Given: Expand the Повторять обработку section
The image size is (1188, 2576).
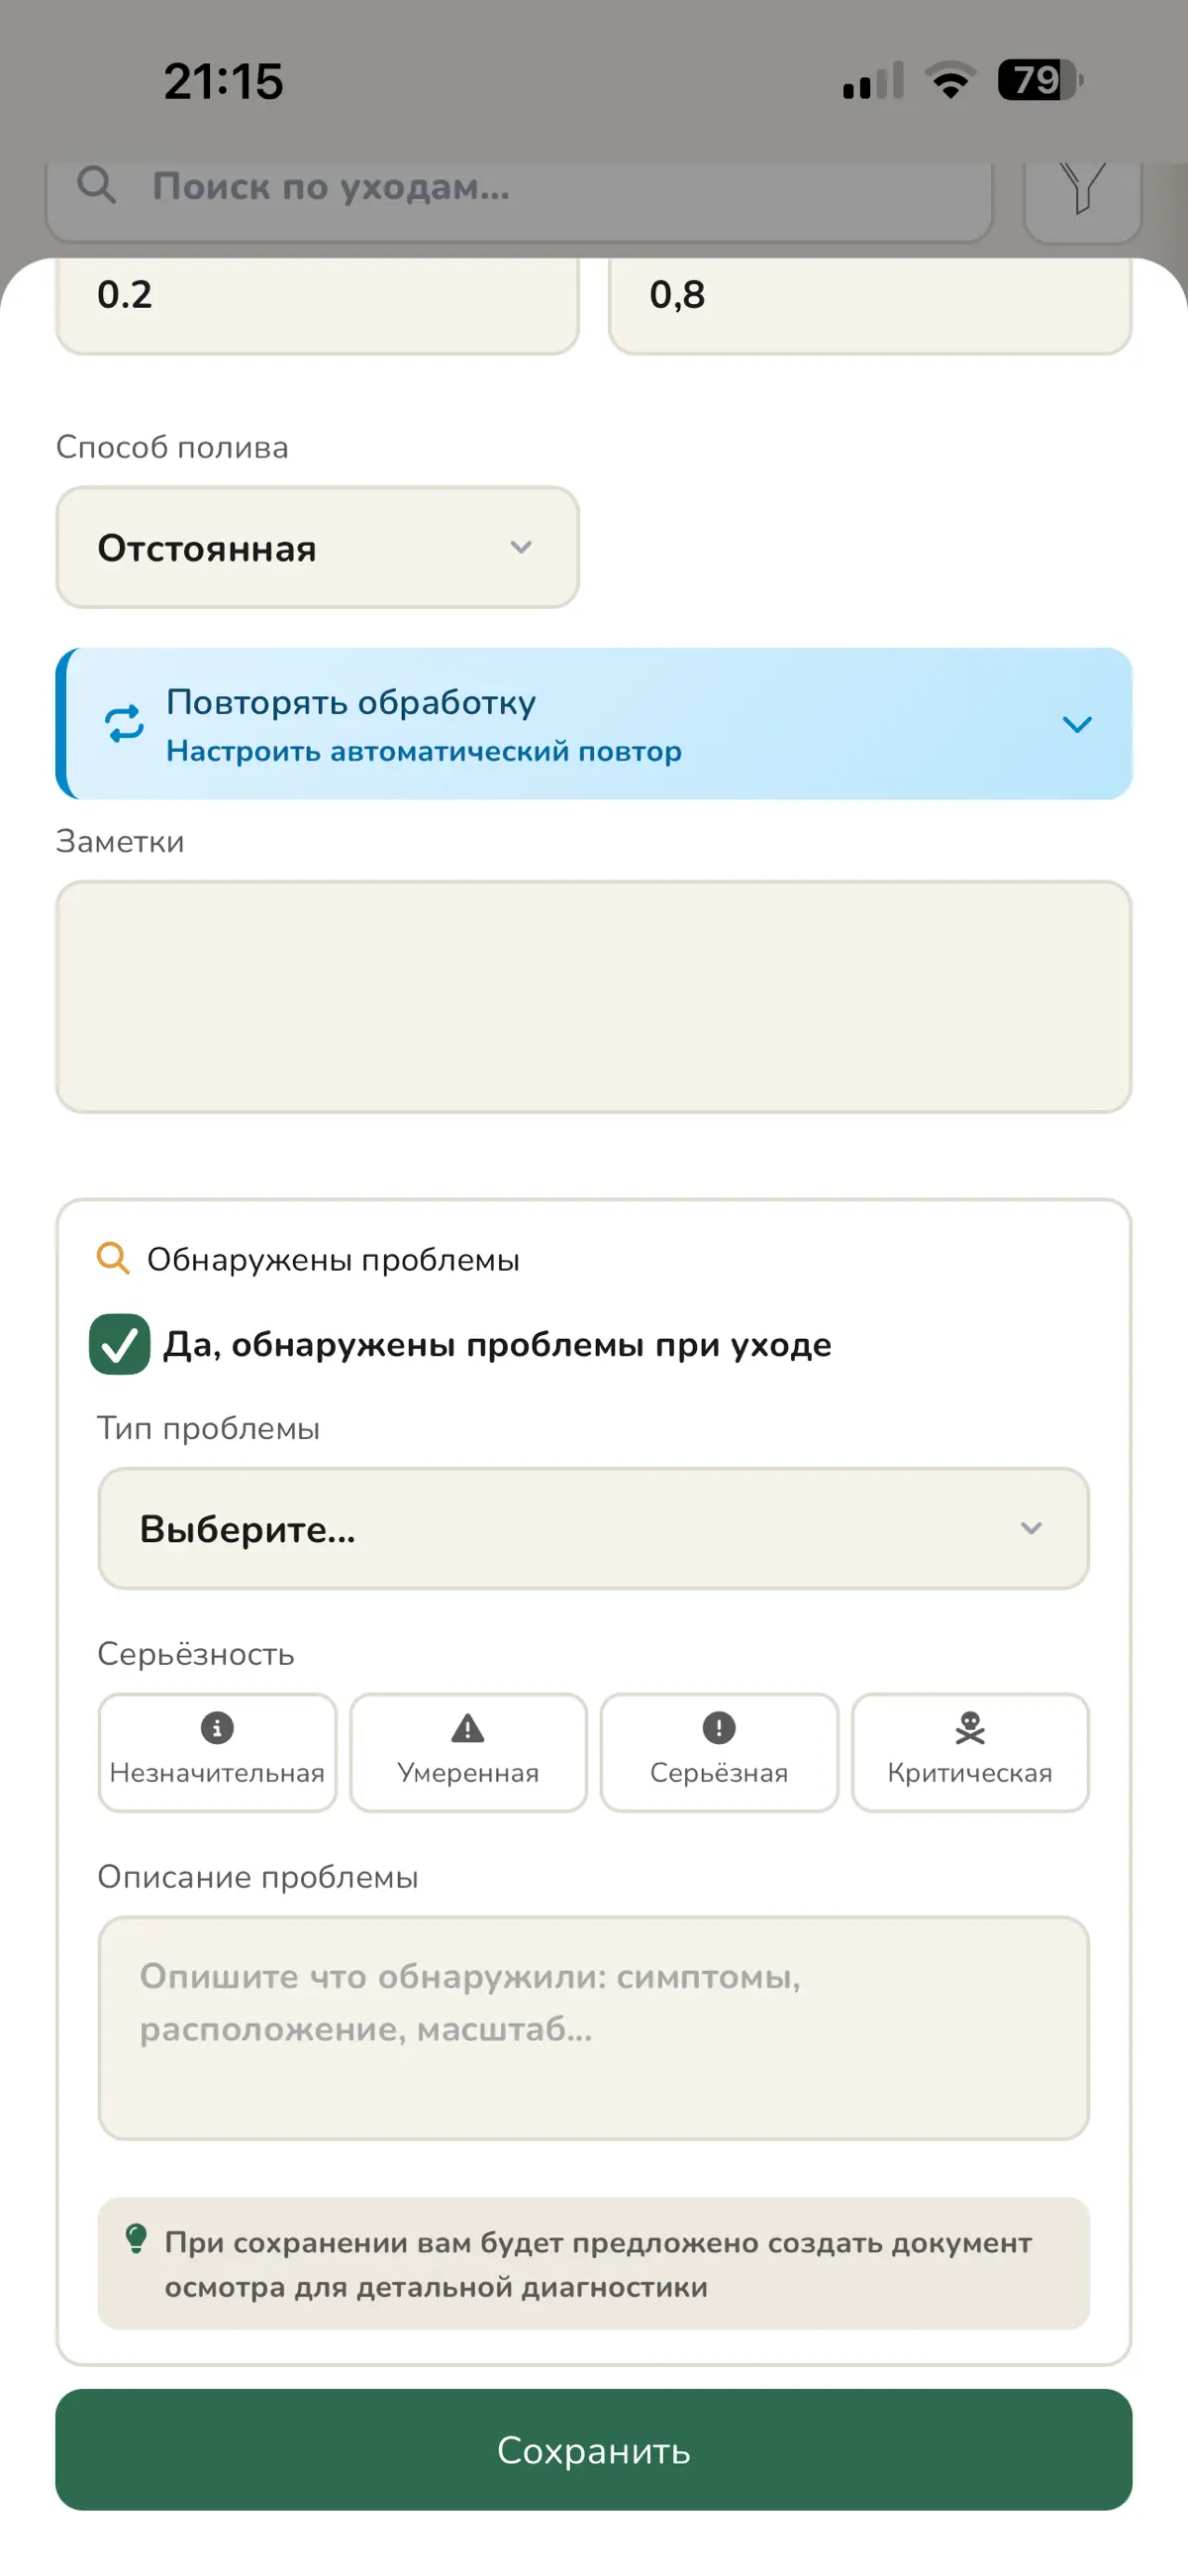Looking at the screenshot, I should (594, 723).
